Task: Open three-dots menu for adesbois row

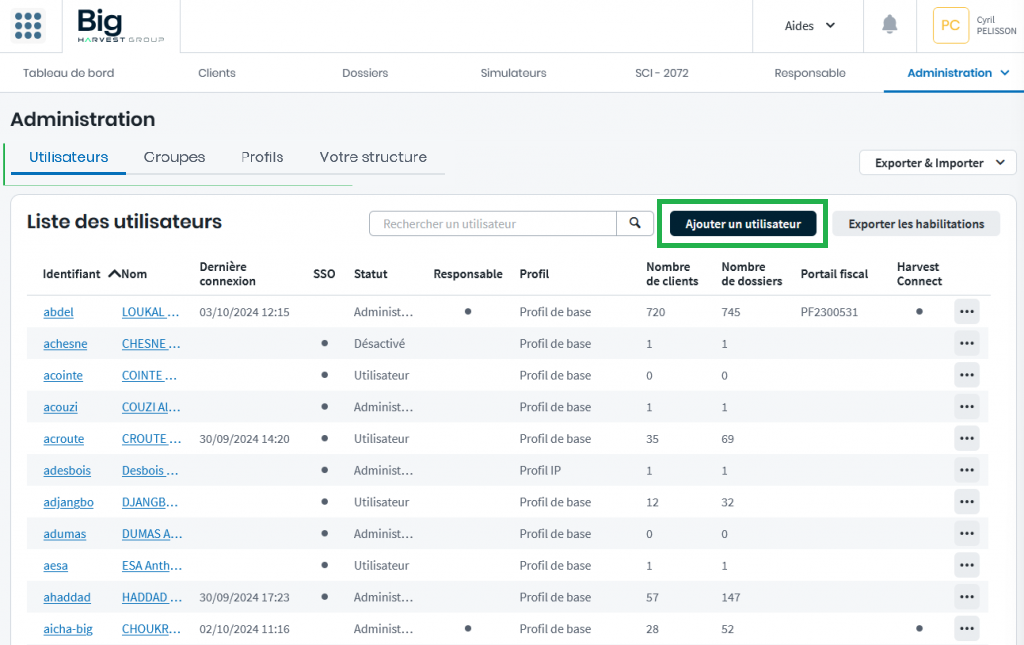Action: (x=966, y=471)
